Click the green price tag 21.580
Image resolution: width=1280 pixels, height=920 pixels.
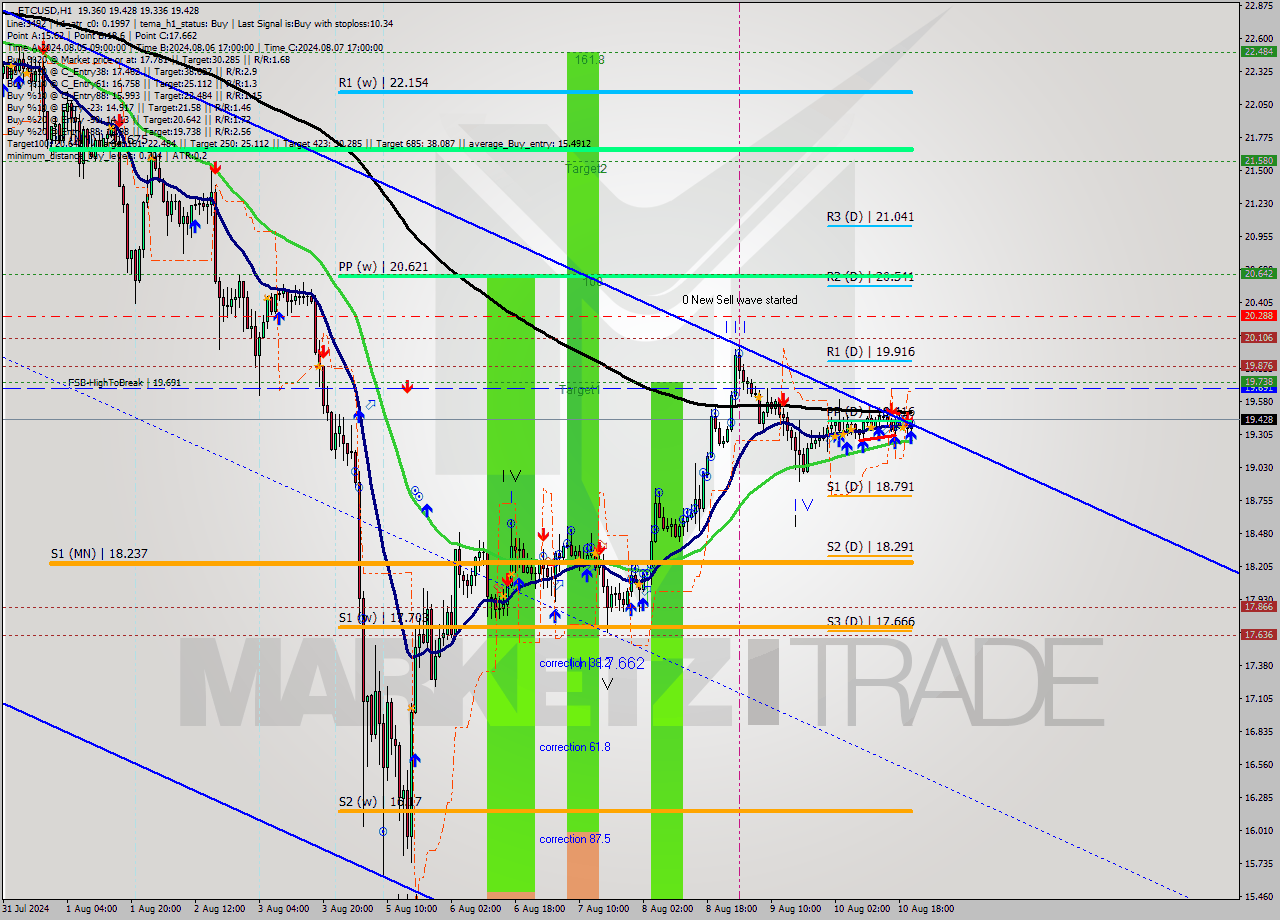(1258, 160)
